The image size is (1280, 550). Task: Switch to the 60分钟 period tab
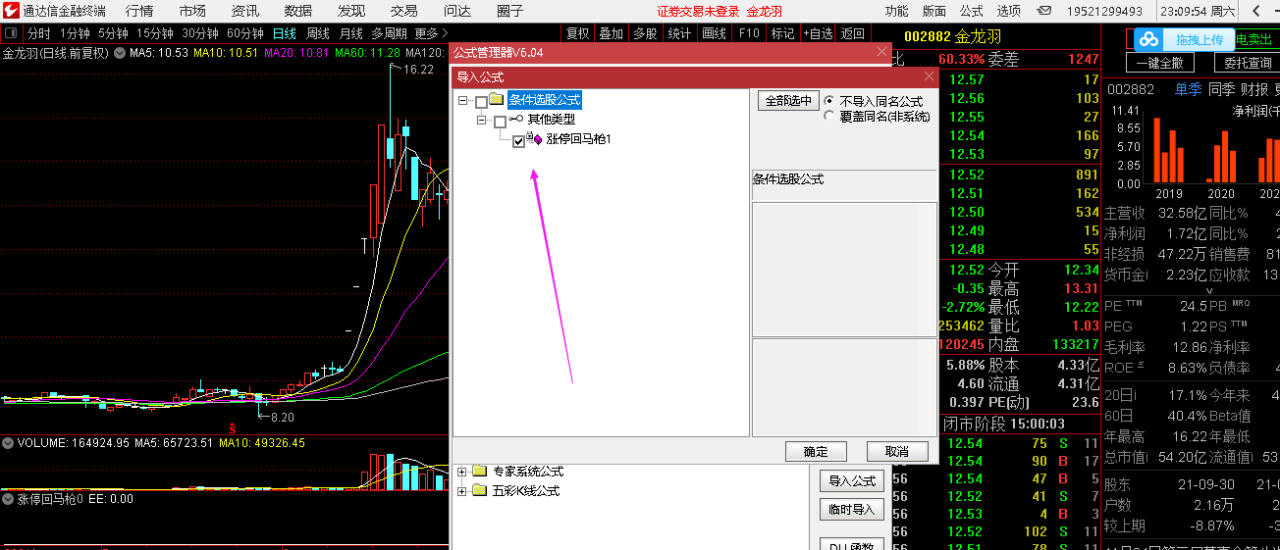pos(245,33)
